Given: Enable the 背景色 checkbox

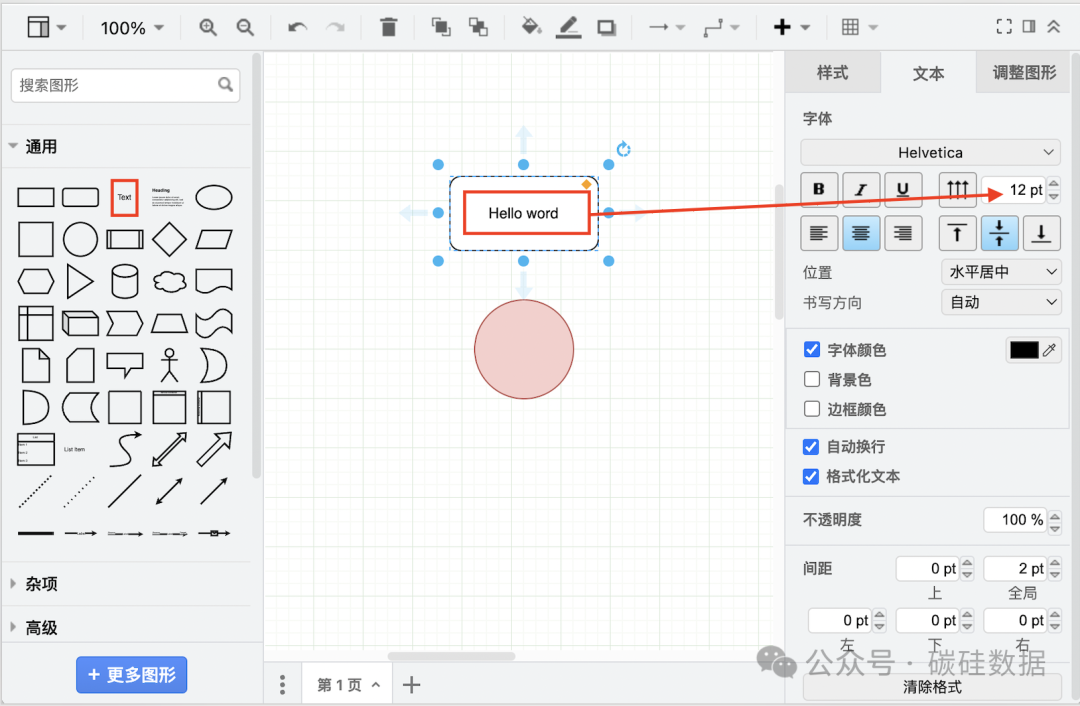Looking at the screenshot, I should [812, 380].
